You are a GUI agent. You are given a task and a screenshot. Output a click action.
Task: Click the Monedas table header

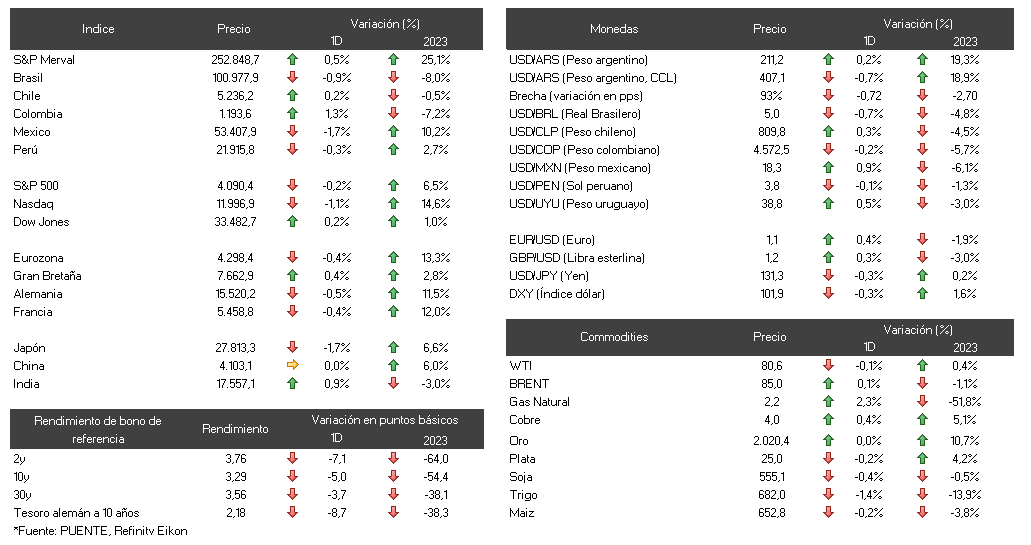[614, 29]
